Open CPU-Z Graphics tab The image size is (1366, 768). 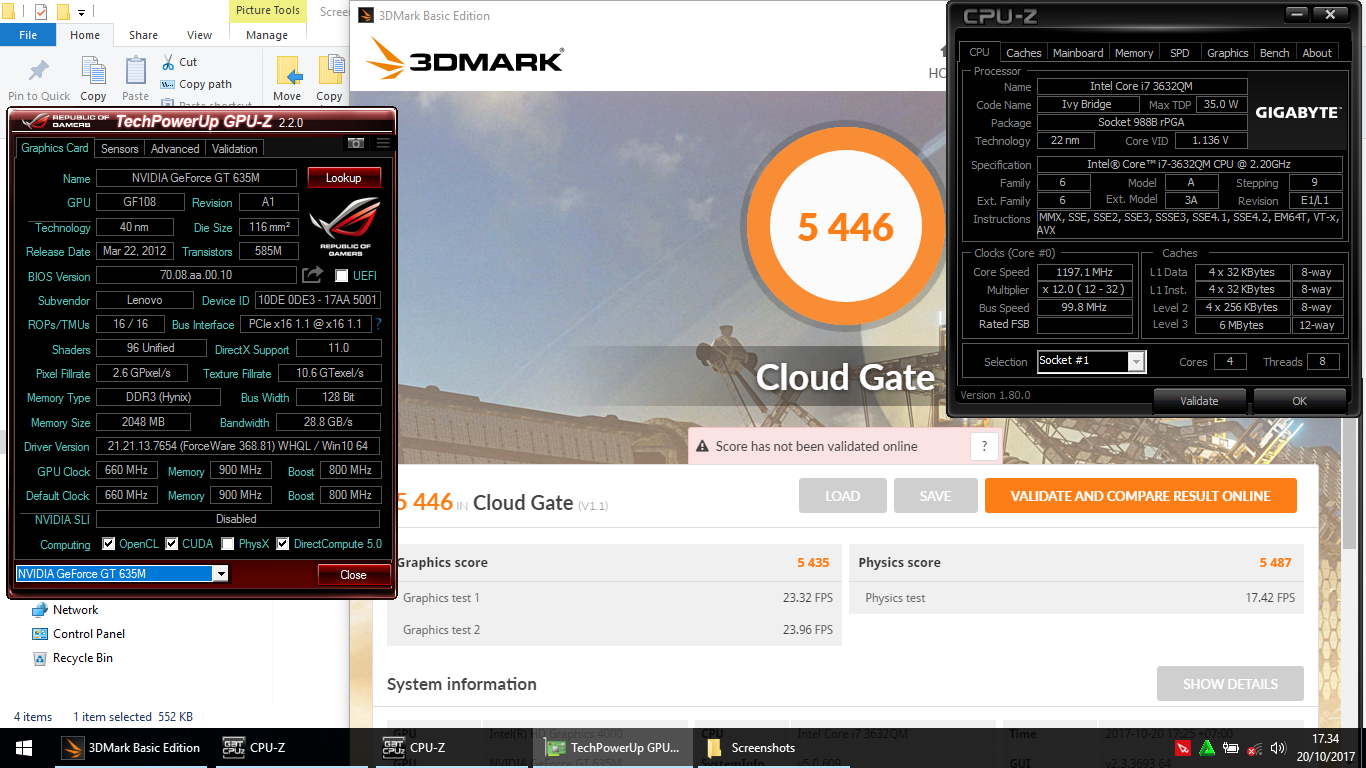pyautogui.click(x=1227, y=53)
